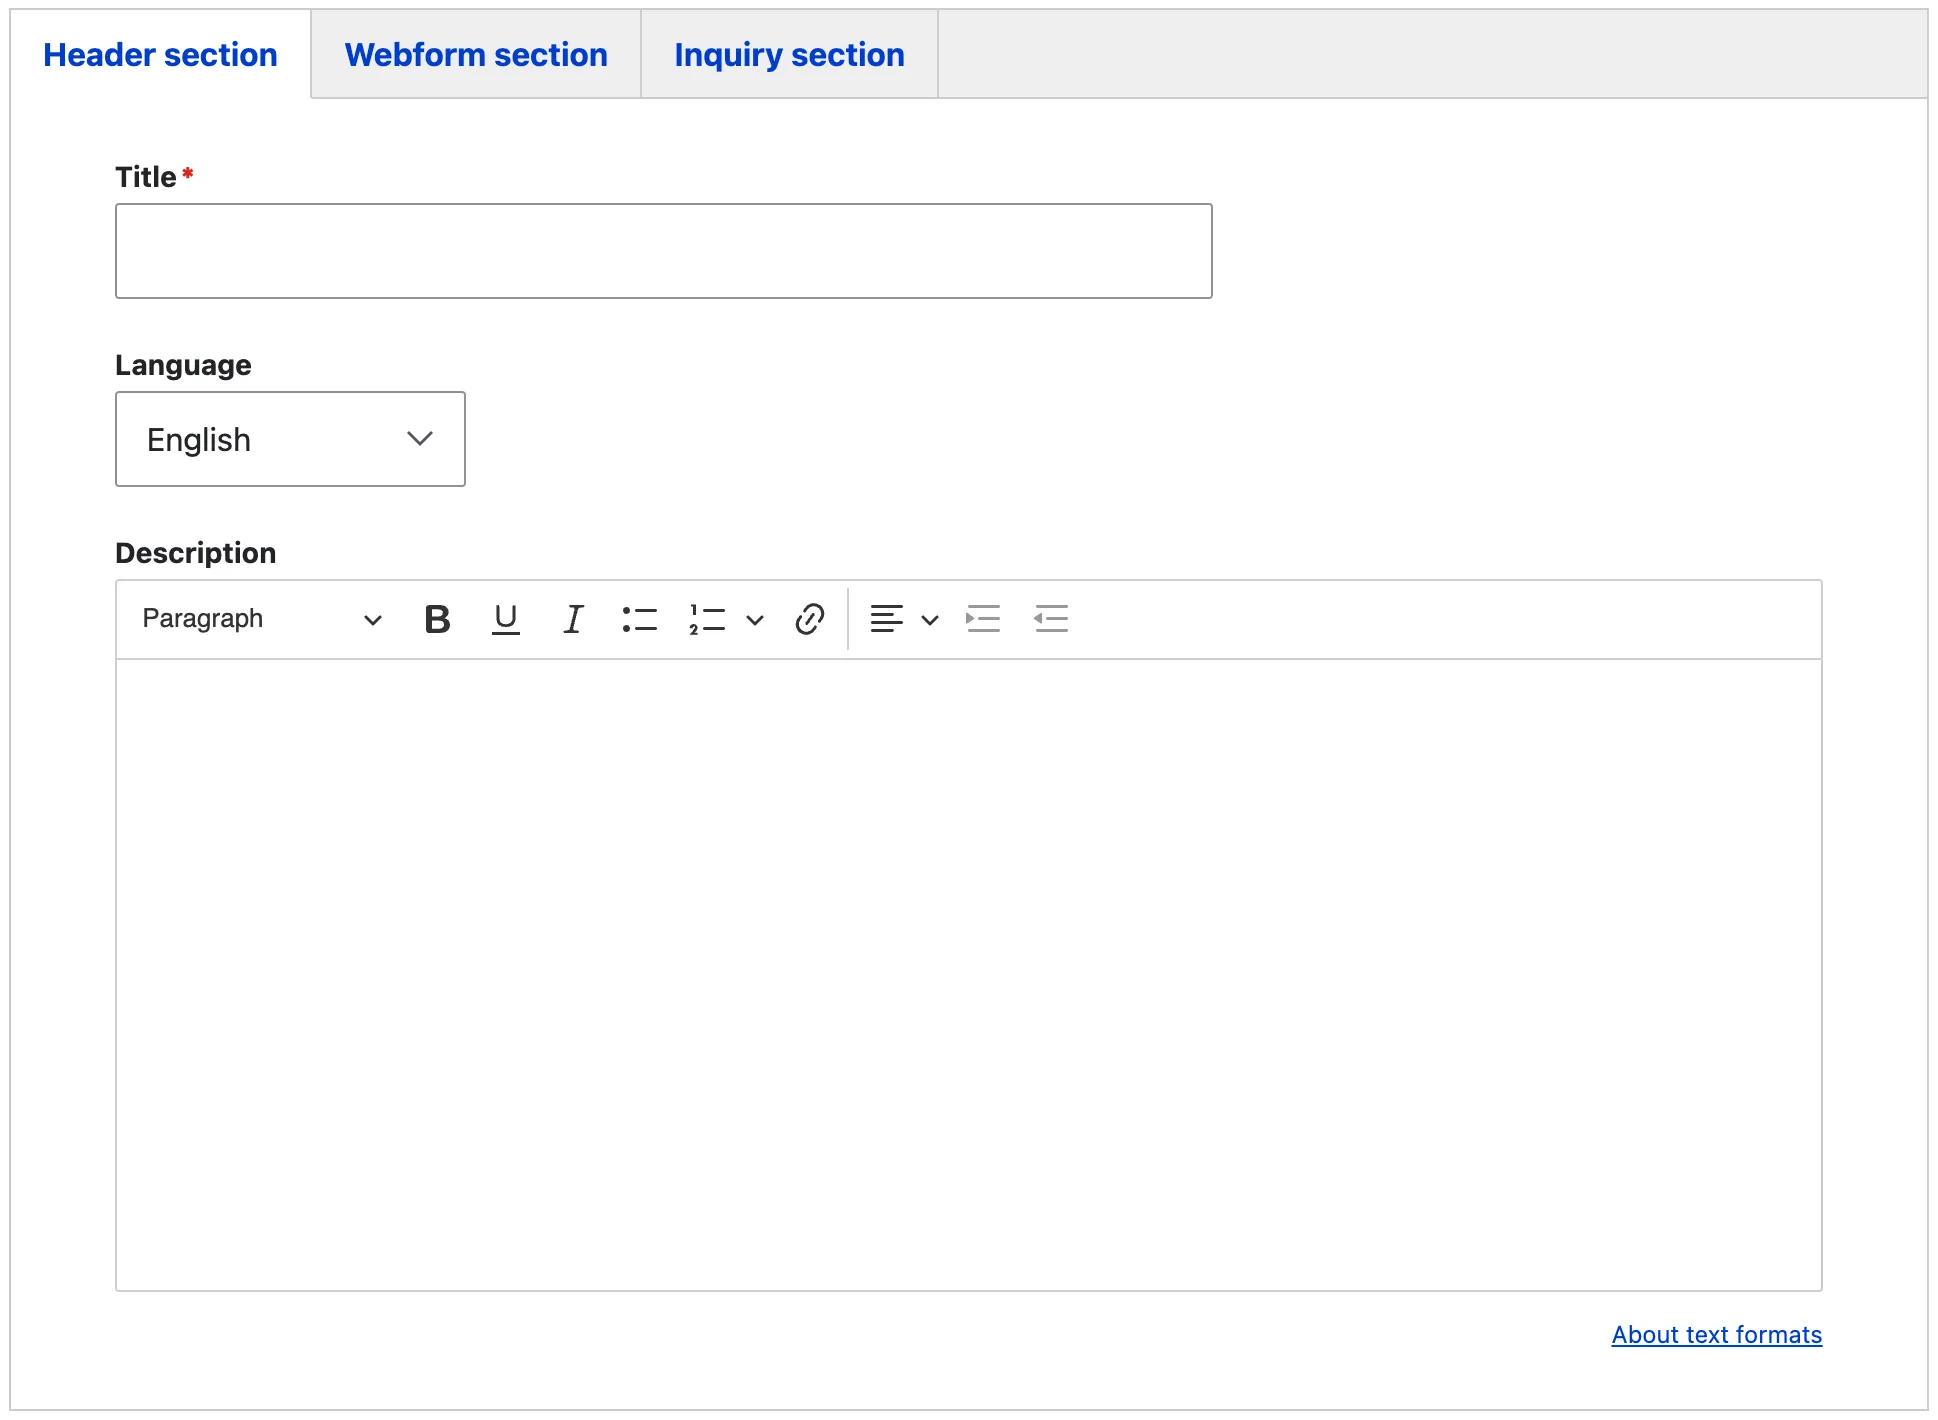
Task: Click the insert link icon
Action: (x=809, y=619)
